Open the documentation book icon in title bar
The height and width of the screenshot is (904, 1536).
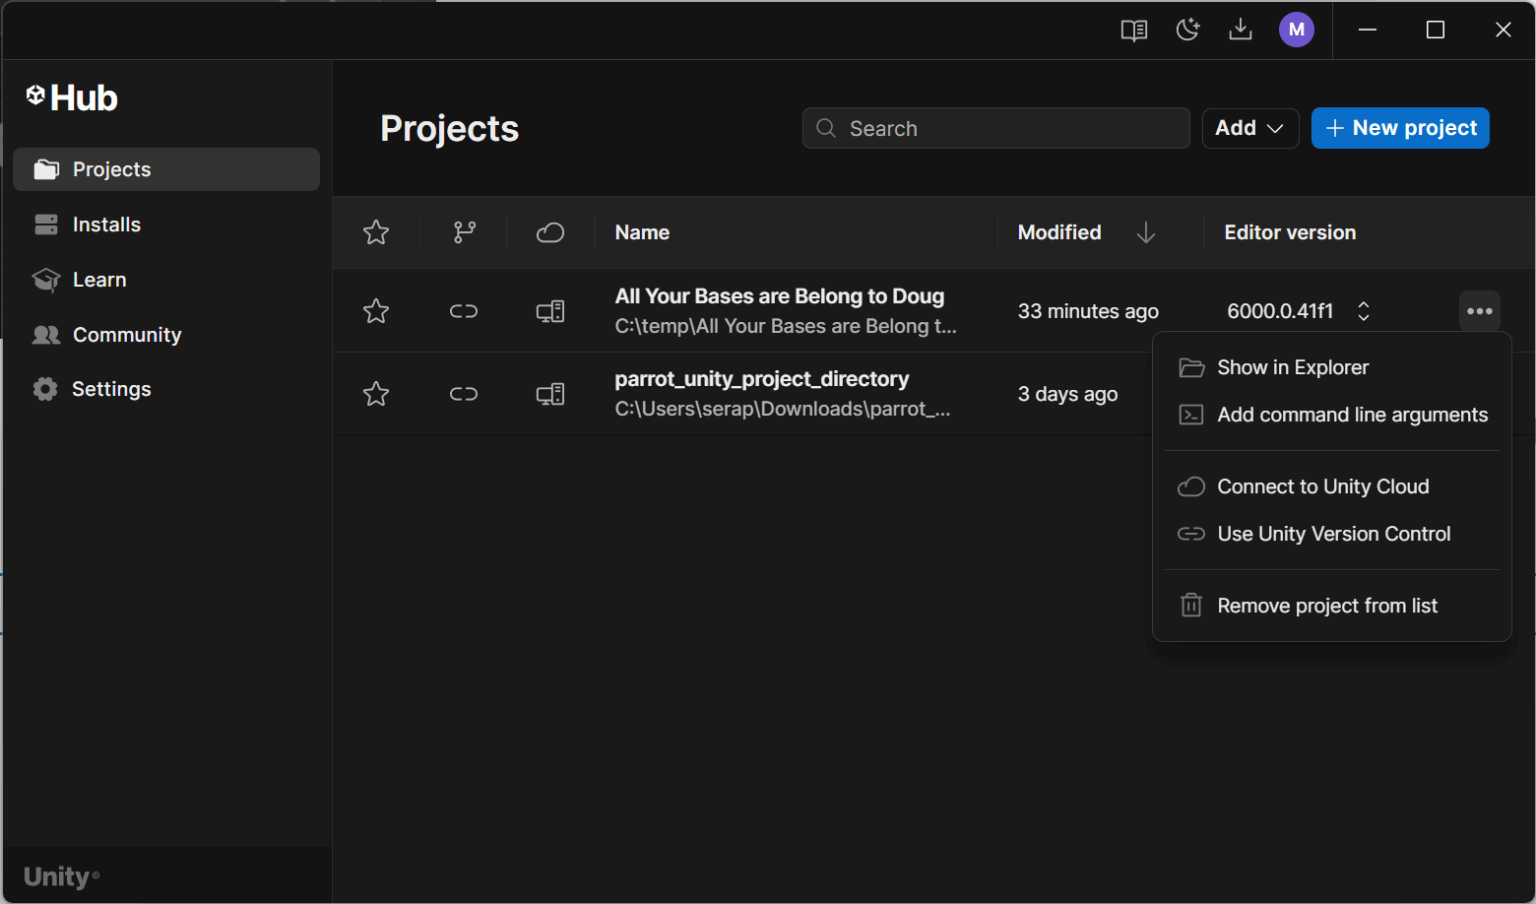[1133, 30]
